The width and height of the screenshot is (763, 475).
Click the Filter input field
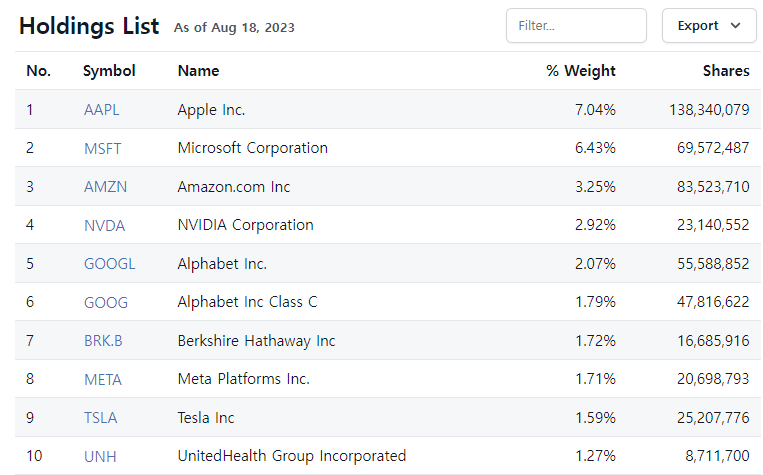click(x=576, y=26)
